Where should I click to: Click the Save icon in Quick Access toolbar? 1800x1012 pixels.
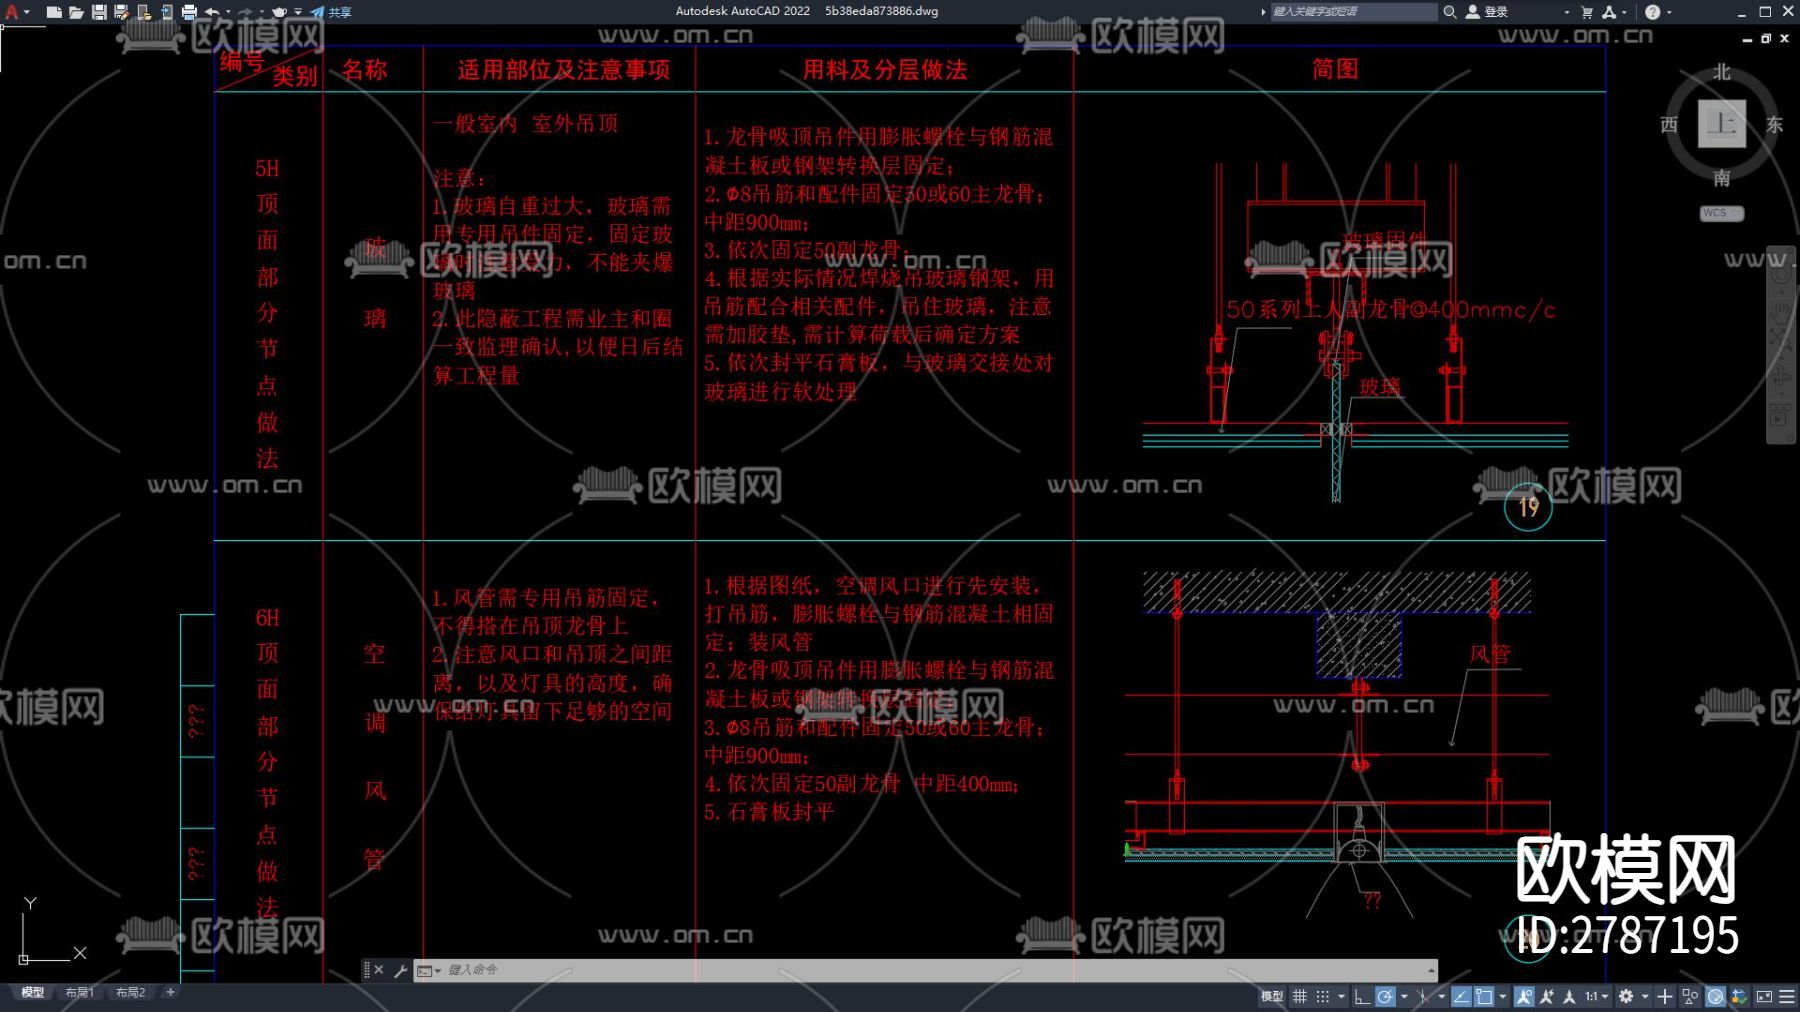click(100, 12)
